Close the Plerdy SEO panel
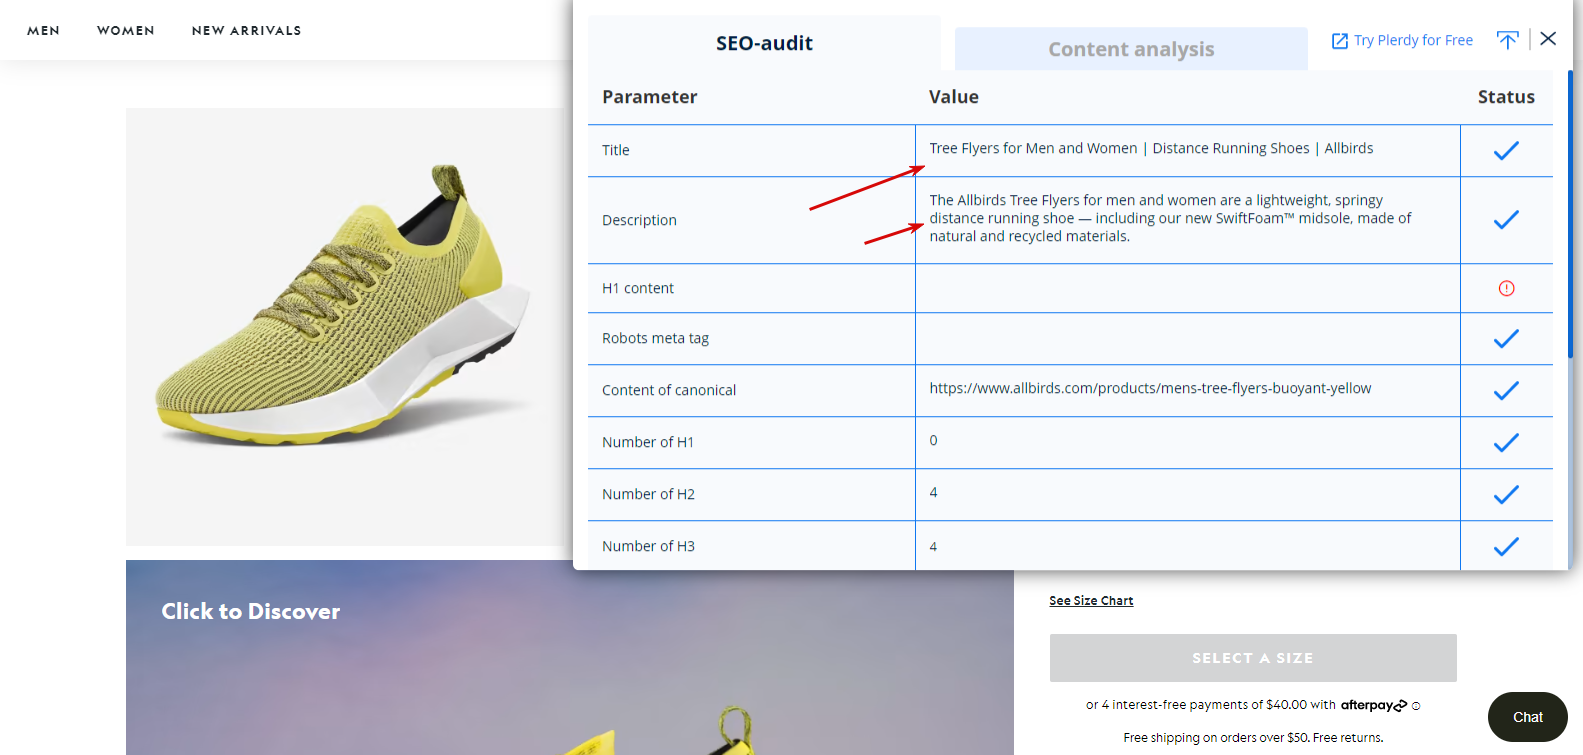 click(1548, 38)
